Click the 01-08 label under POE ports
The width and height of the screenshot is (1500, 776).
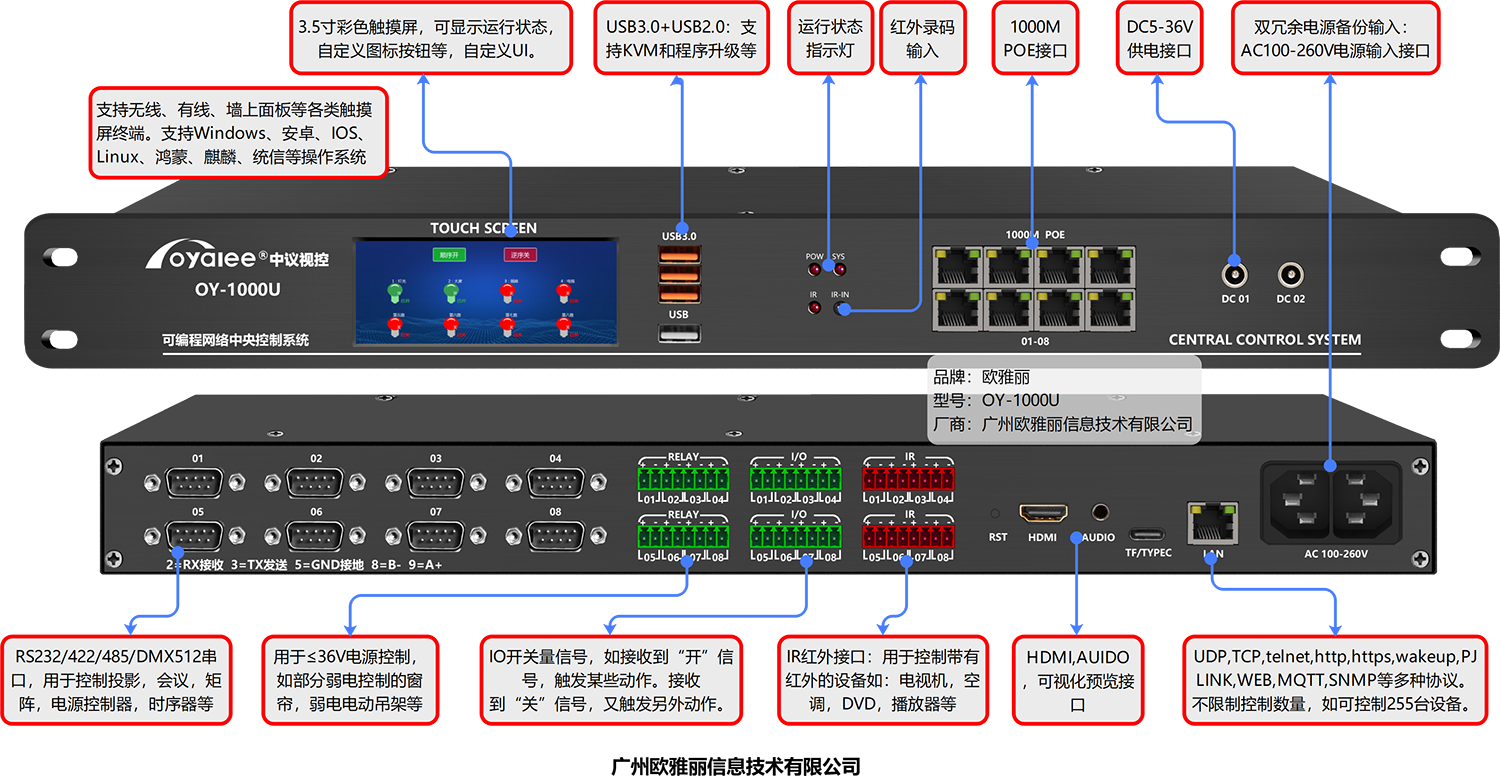[x=1034, y=342]
